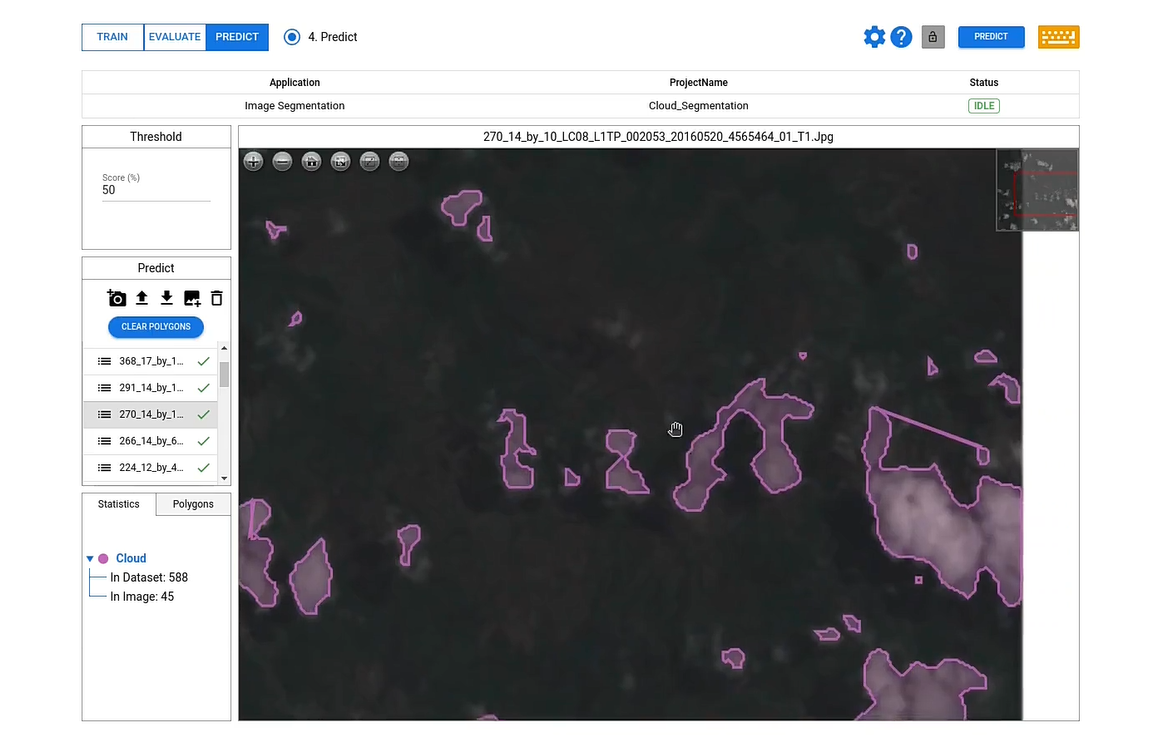Select the '4. Predict' radio button
This screenshot has height=737, width=1162.
coord(292,37)
